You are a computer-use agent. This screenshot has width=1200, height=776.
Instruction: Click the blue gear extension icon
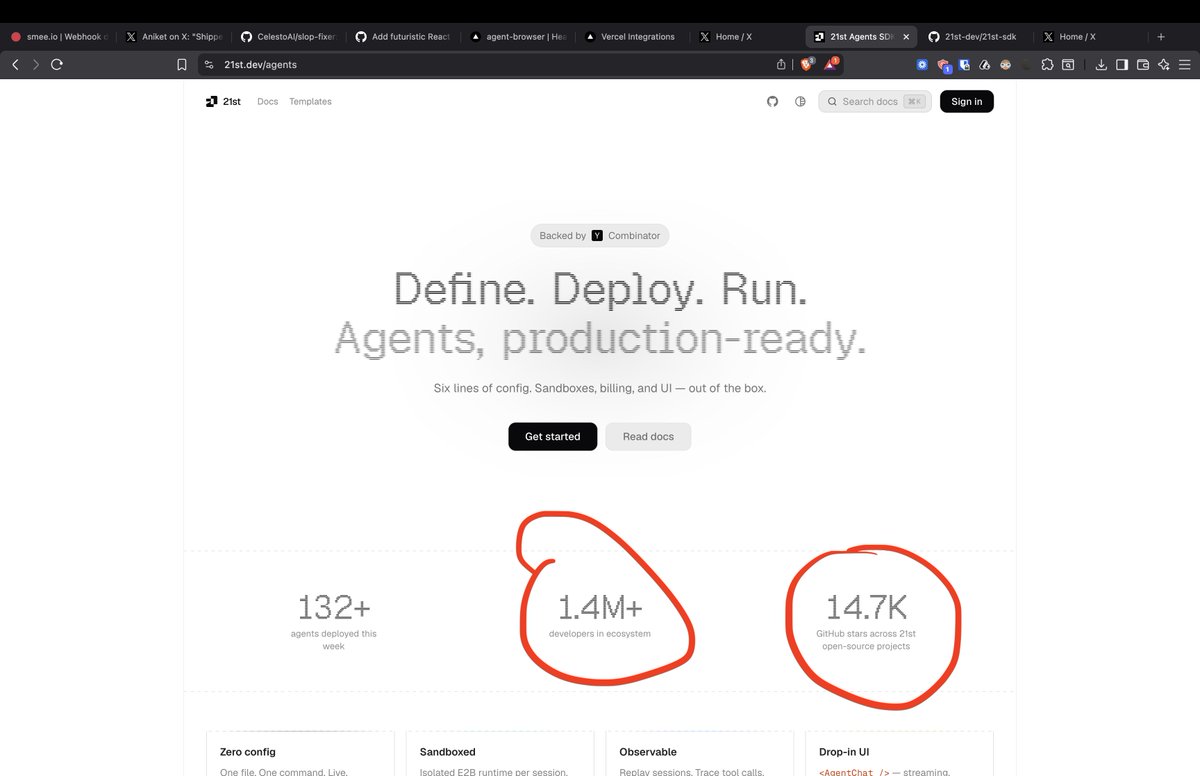coord(923,64)
